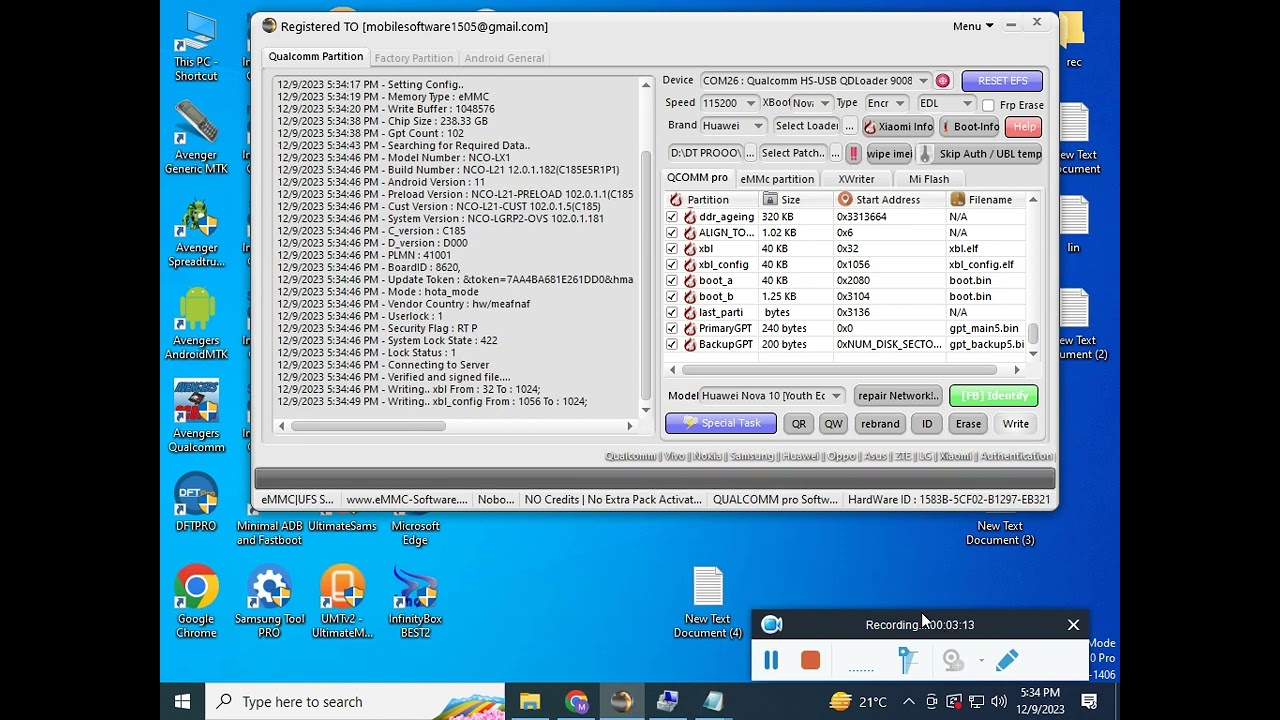Image resolution: width=1280 pixels, height=720 pixels.
Task: Uncheck the xbl_config partition checkbox
Action: [x=672, y=265]
